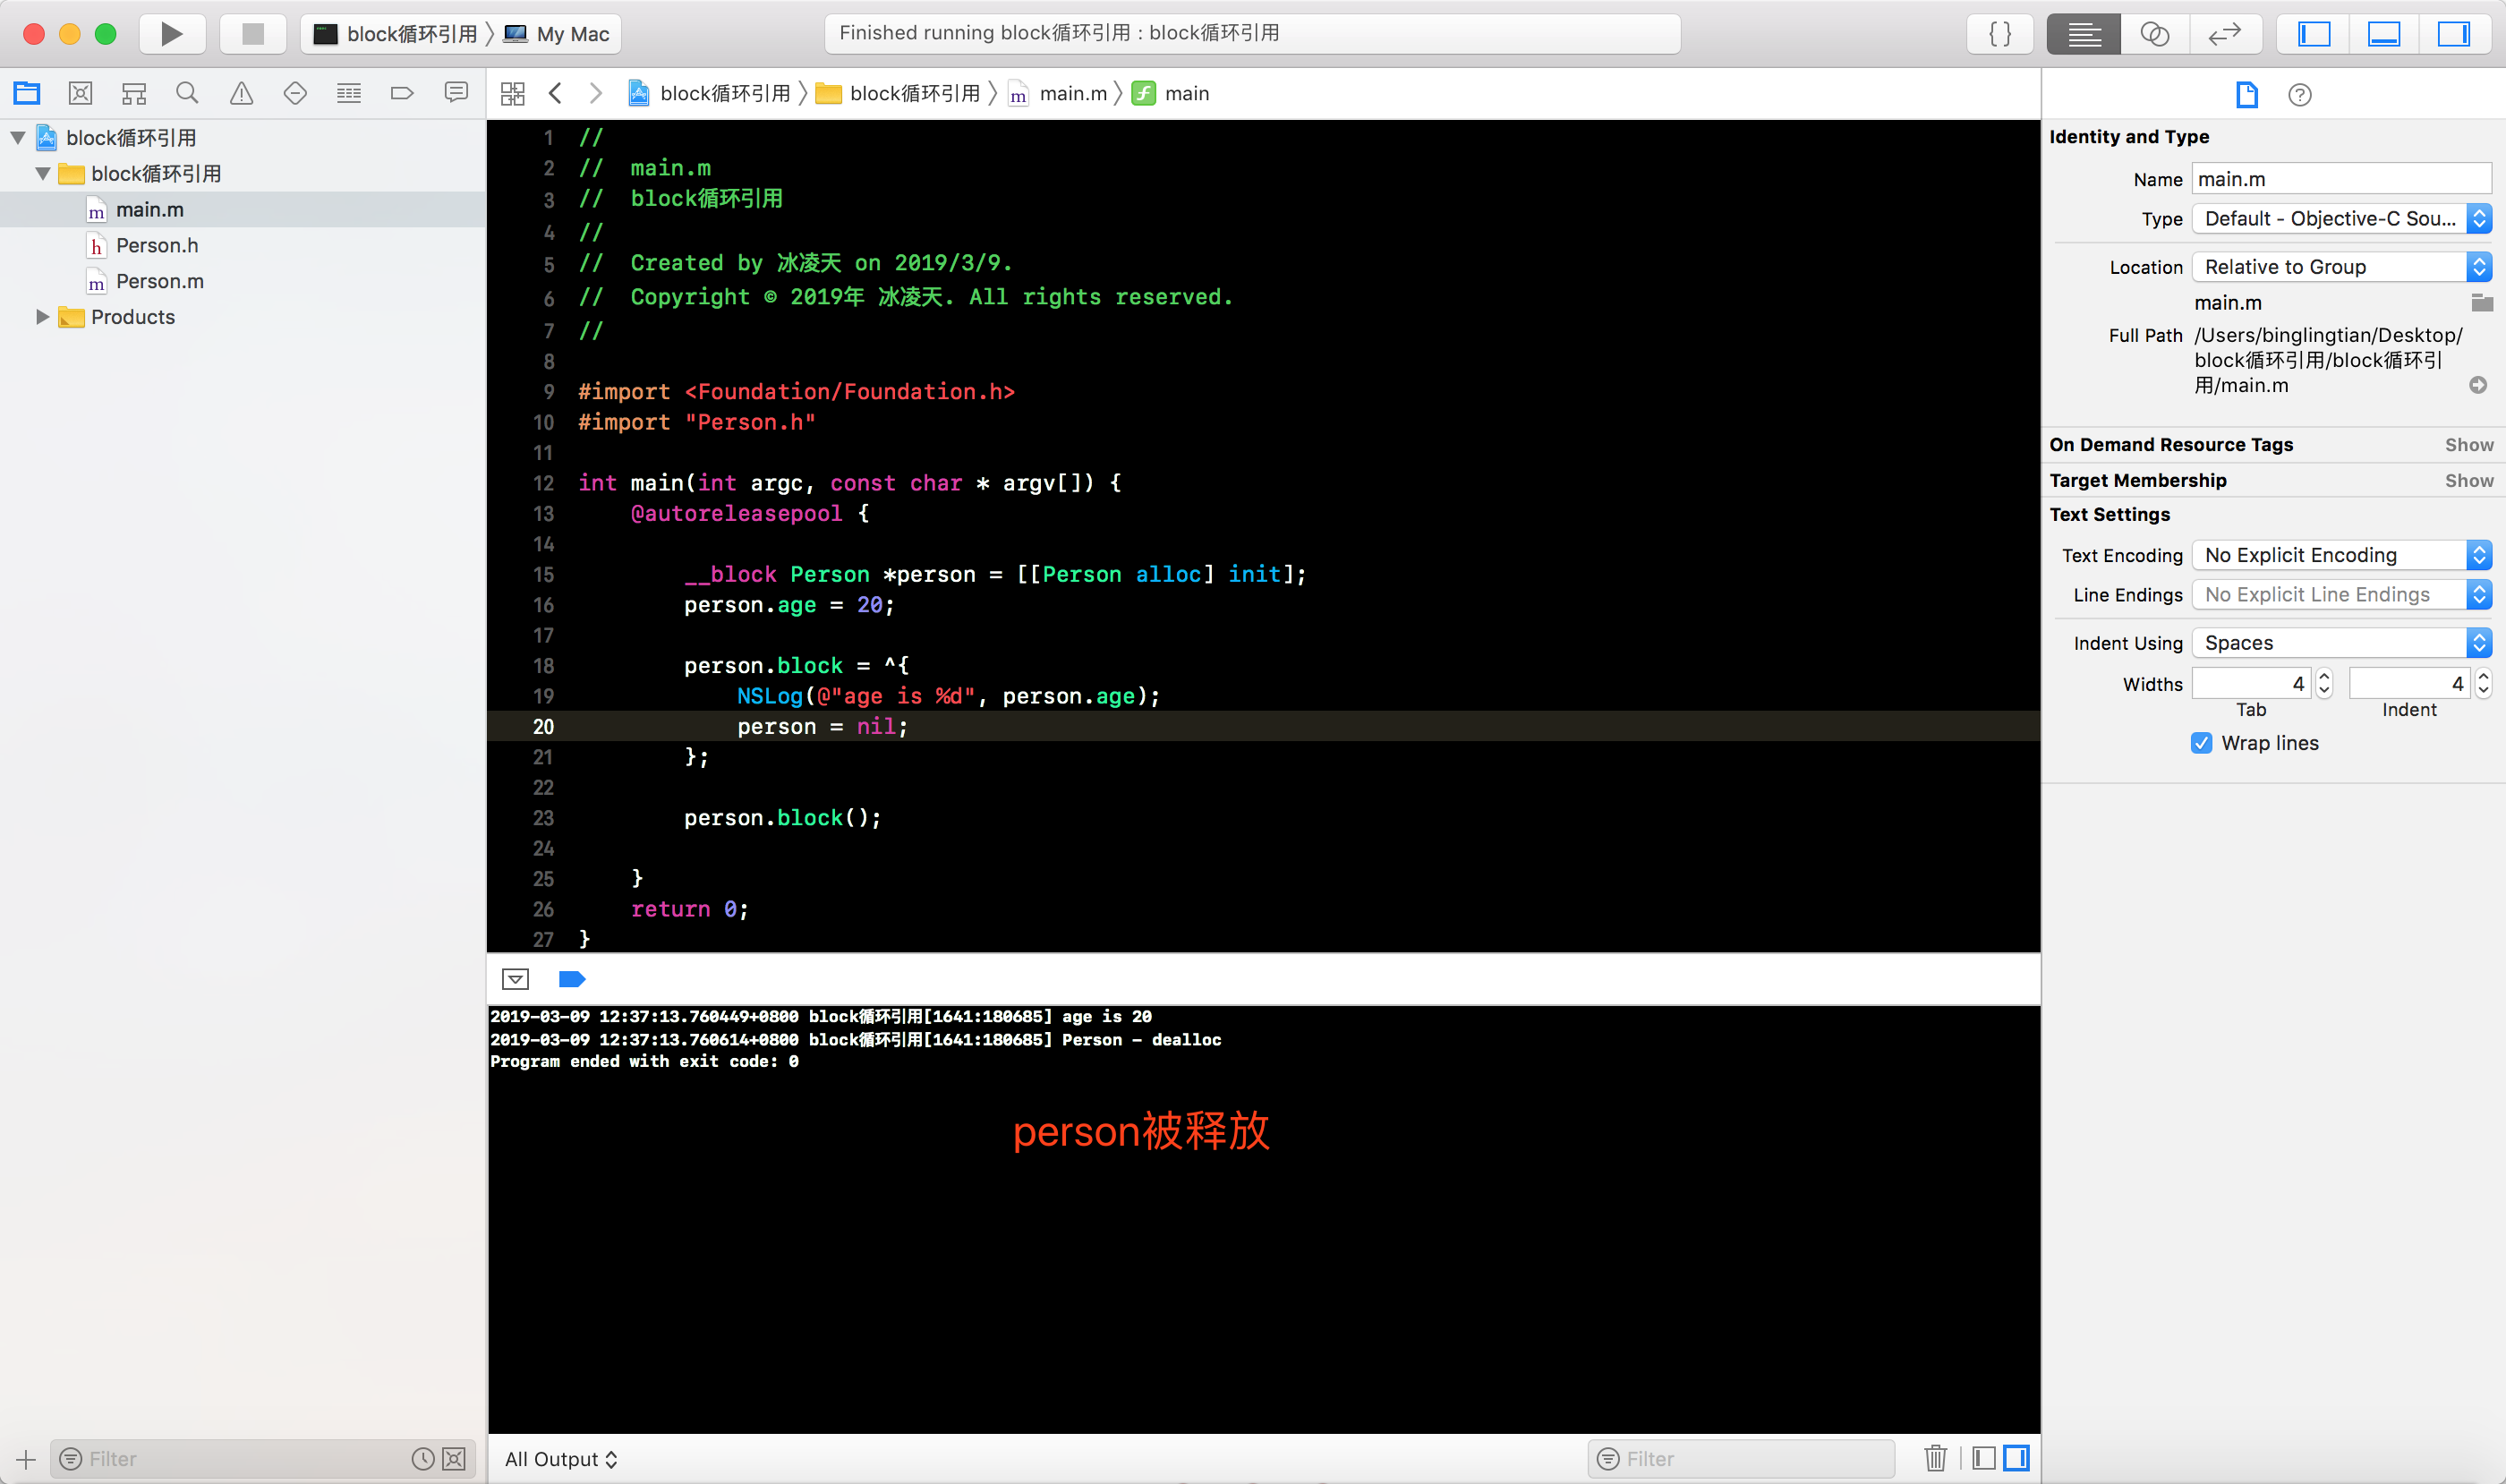Viewport: 2506px width, 1484px height.
Task: Open the Breakpoint navigator
Action: coord(402,94)
